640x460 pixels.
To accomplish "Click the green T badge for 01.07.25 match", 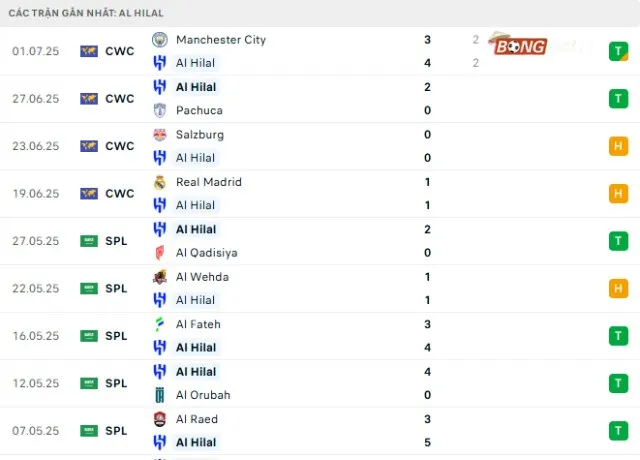I will 617,51.
